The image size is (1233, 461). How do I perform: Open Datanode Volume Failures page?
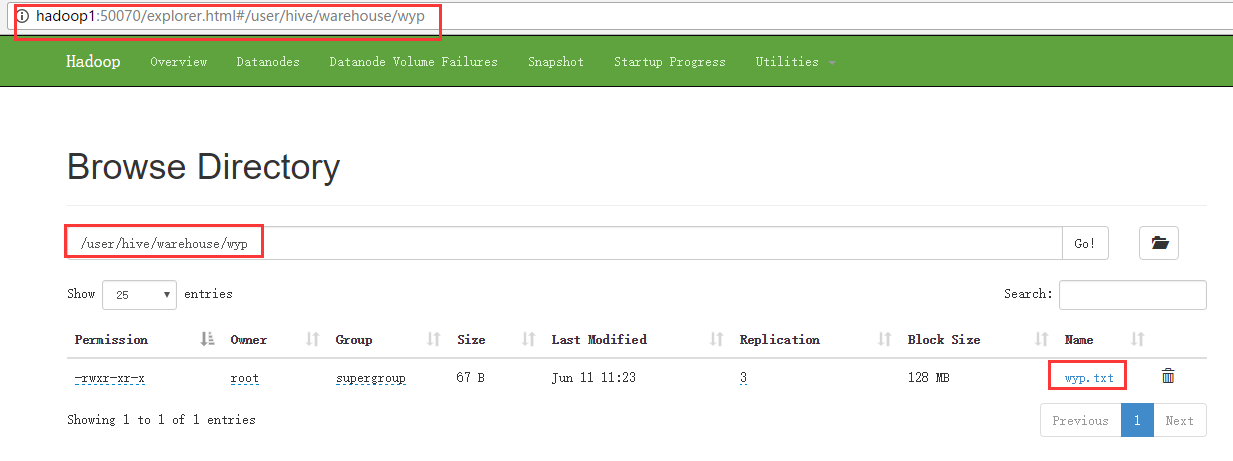click(413, 62)
